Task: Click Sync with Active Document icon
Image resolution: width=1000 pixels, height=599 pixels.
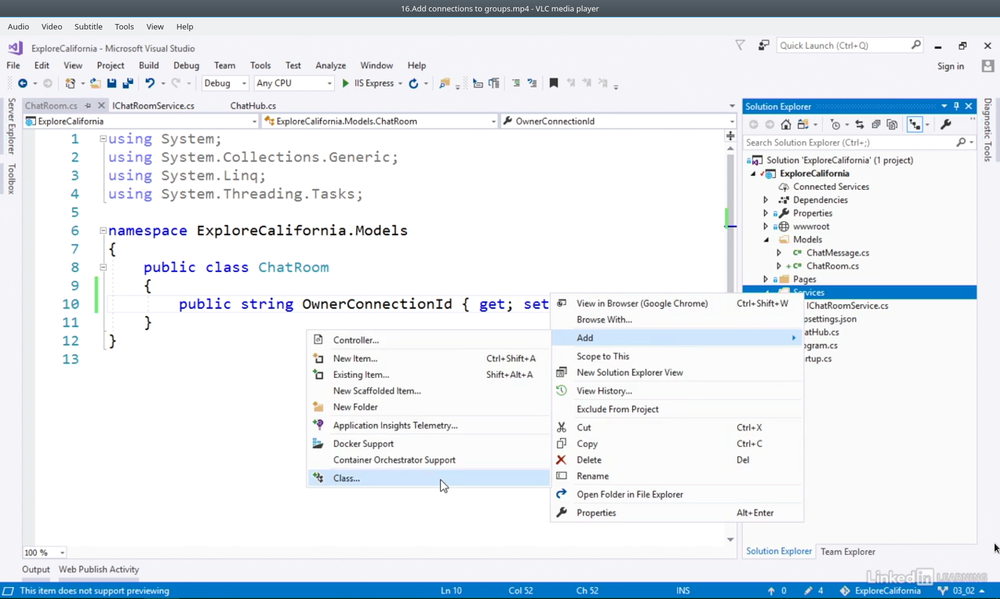Action: point(859,125)
